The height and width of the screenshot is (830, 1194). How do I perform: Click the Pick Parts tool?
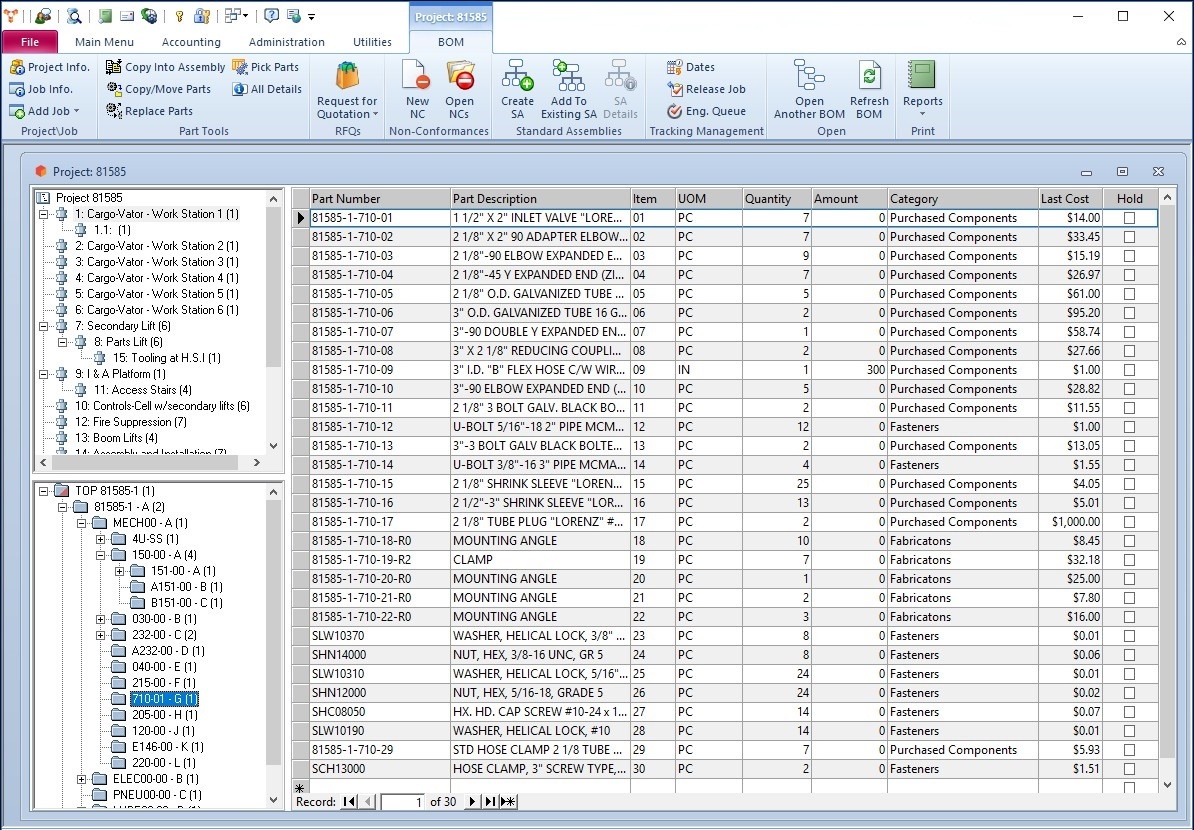[266, 67]
